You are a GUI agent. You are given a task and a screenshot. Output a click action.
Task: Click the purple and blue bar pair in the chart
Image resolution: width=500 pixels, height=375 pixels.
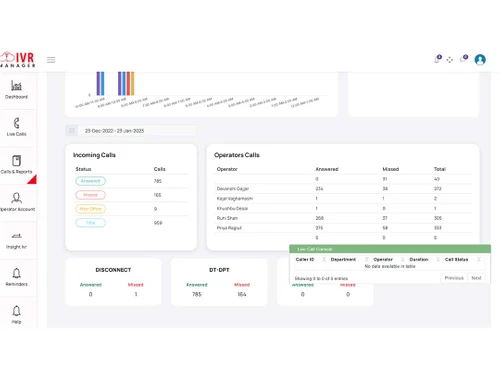point(100,84)
